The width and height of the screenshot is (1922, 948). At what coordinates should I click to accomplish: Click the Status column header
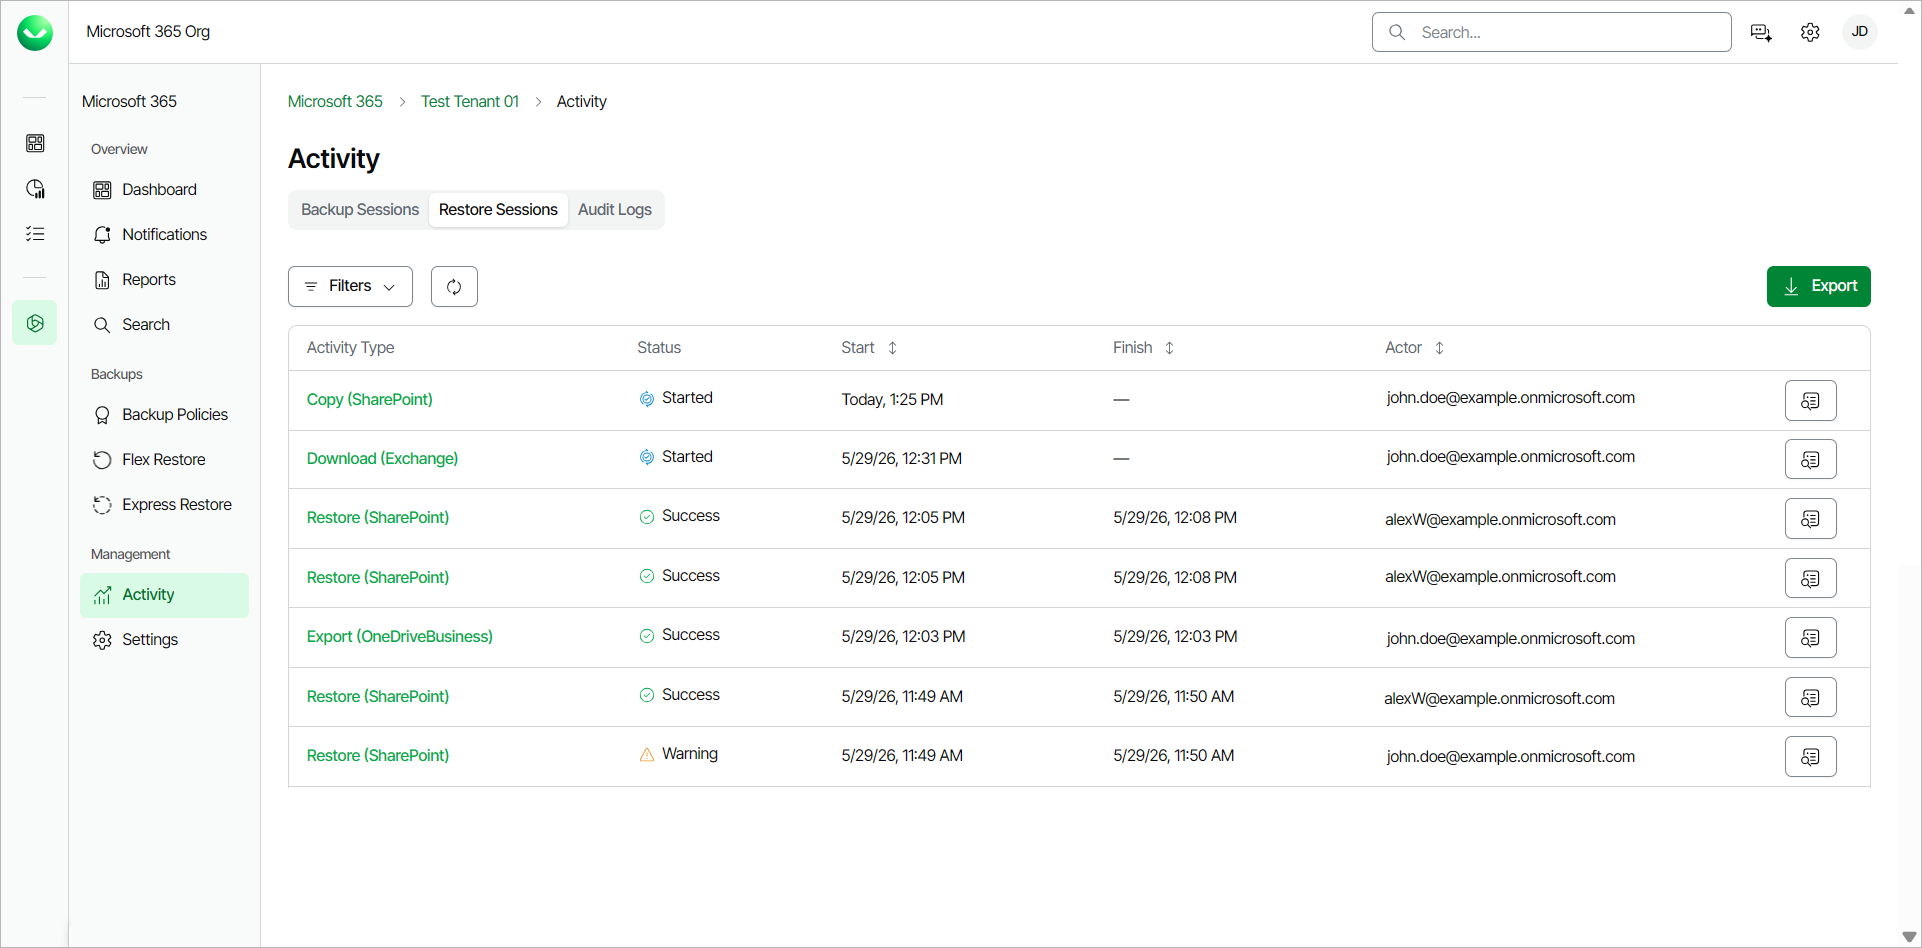pos(659,348)
